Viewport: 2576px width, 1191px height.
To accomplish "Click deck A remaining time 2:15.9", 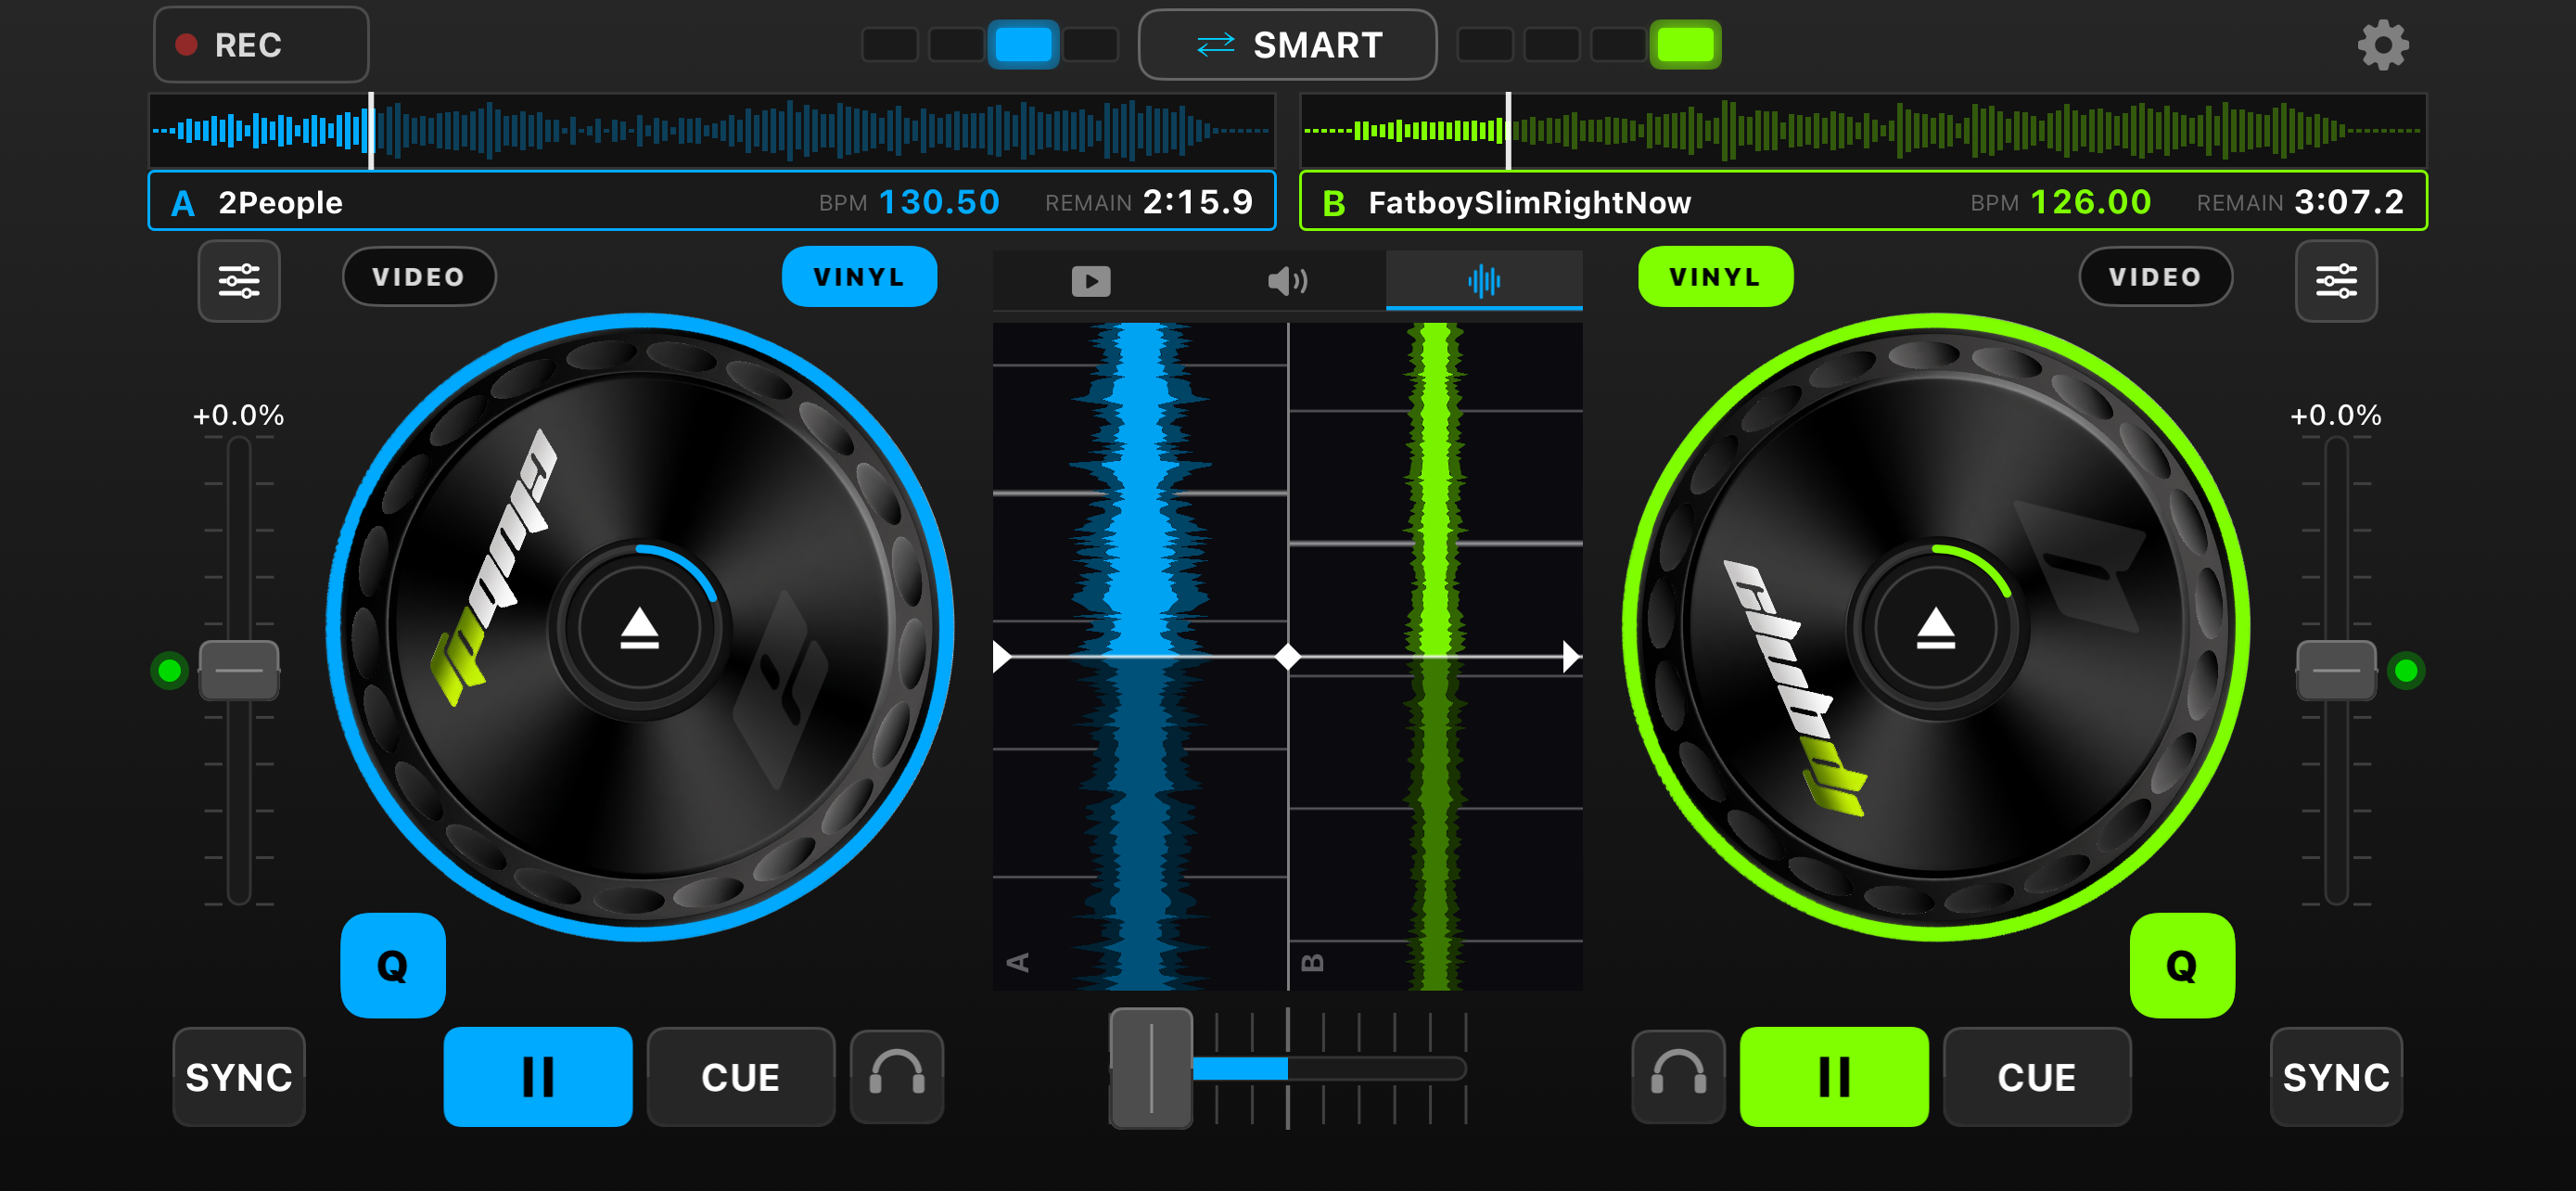I will point(1198,202).
